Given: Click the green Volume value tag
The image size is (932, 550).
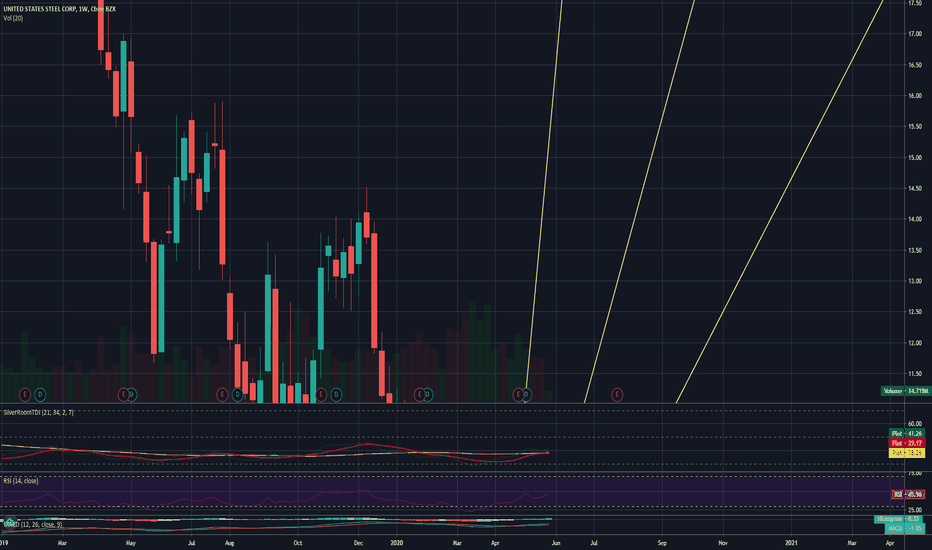Looking at the screenshot, I should pyautogui.click(x=905, y=391).
